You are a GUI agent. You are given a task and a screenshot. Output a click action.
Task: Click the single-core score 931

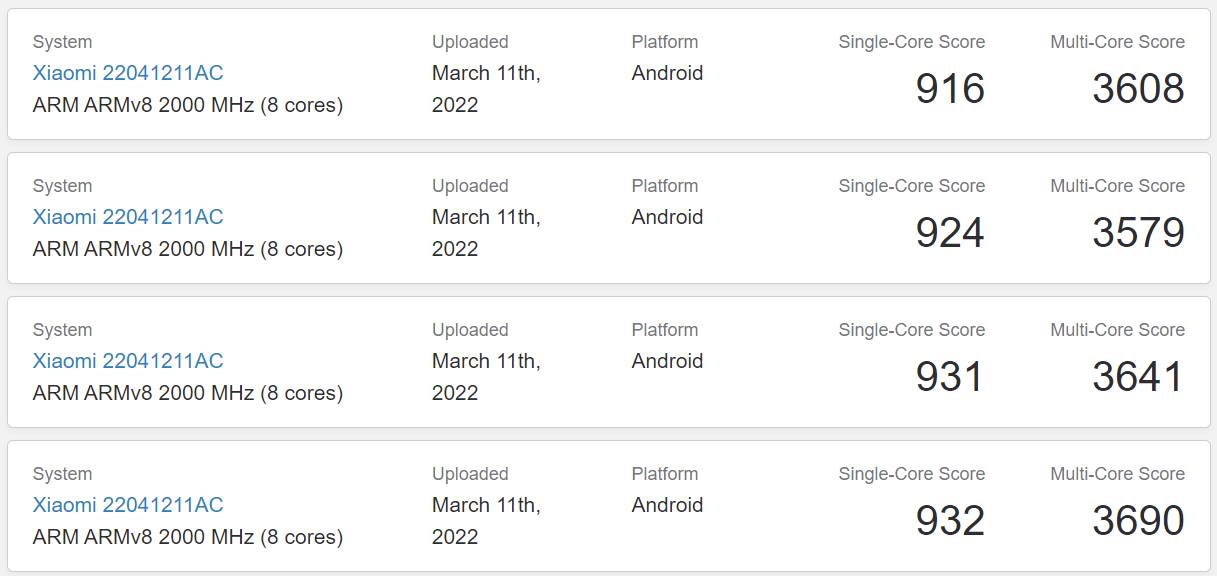(949, 377)
